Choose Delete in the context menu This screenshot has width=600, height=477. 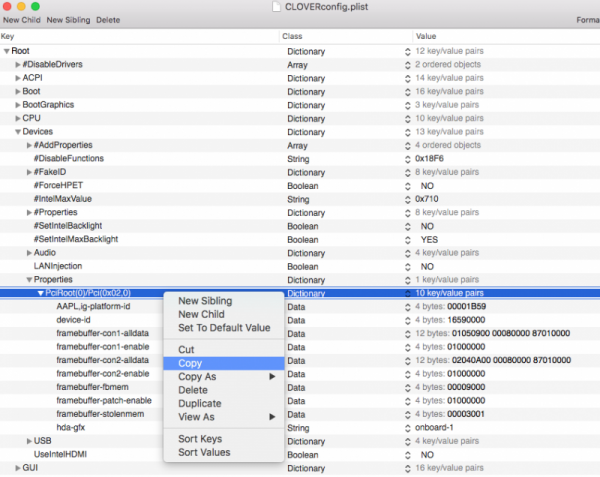pyautogui.click(x=224, y=390)
